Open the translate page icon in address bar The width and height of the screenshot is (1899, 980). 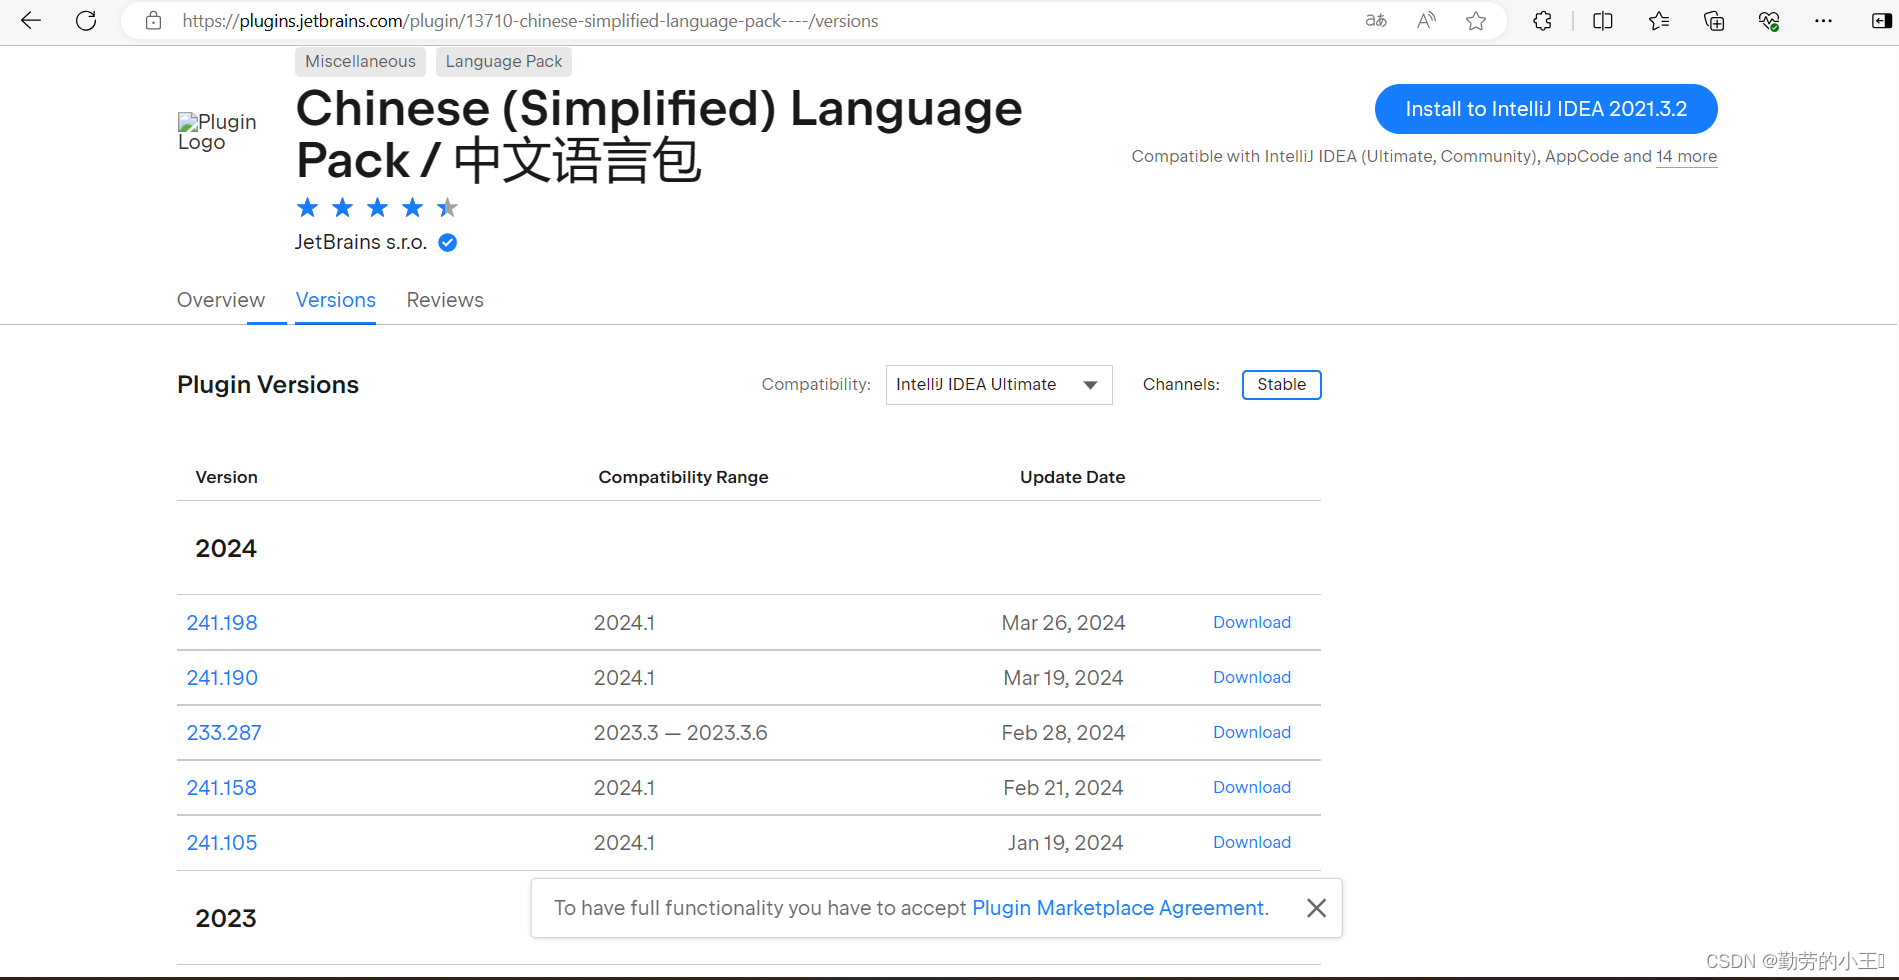click(x=1376, y=21)
